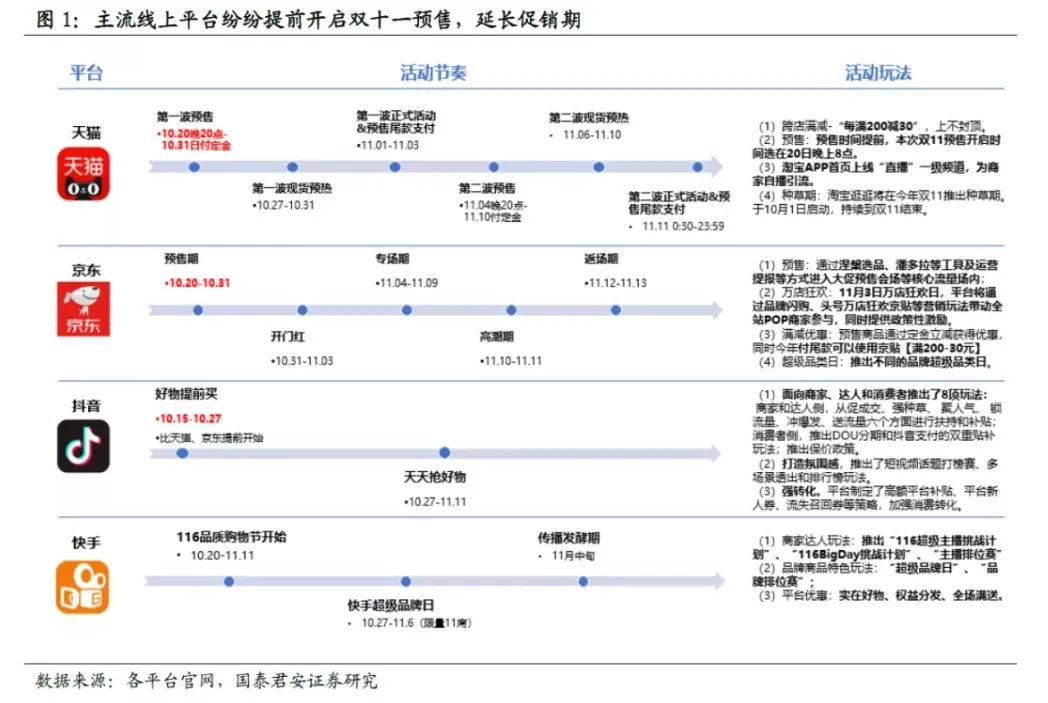Click the 活动节奏 column header
Image resolution: width=1048 pixels, height=703 pixels.
click(x=434, y=72)
